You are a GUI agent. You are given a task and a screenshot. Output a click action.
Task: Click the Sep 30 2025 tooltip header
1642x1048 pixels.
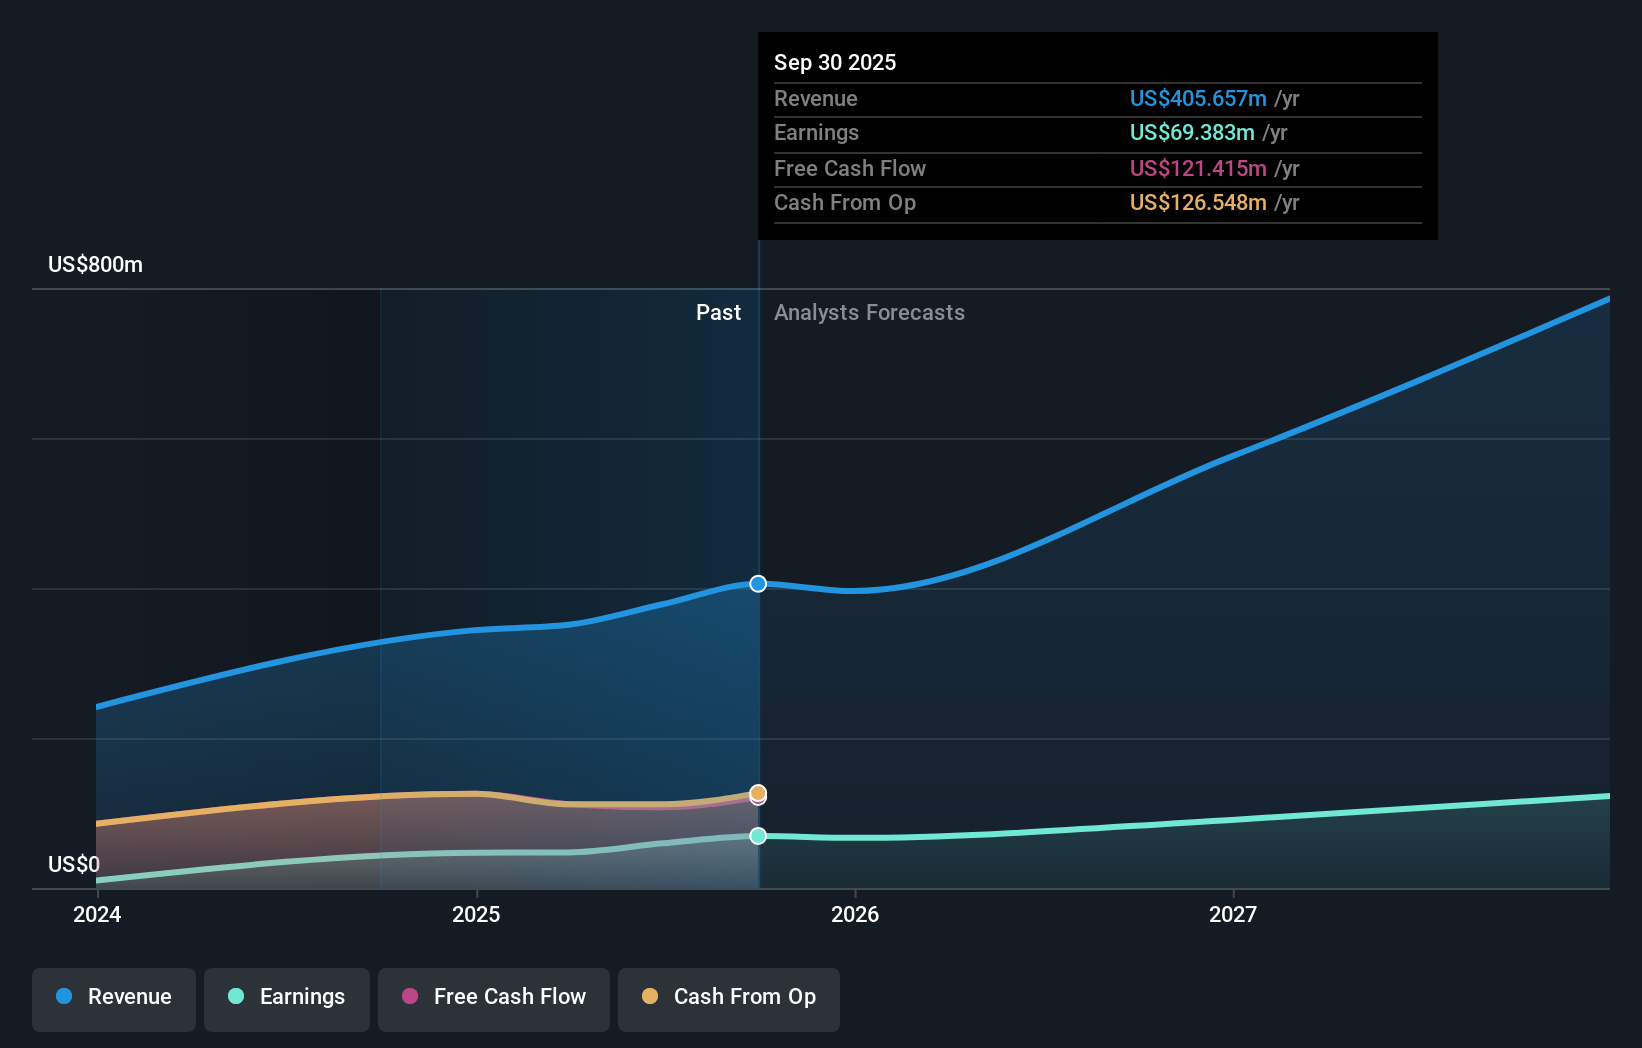(835, 62)
